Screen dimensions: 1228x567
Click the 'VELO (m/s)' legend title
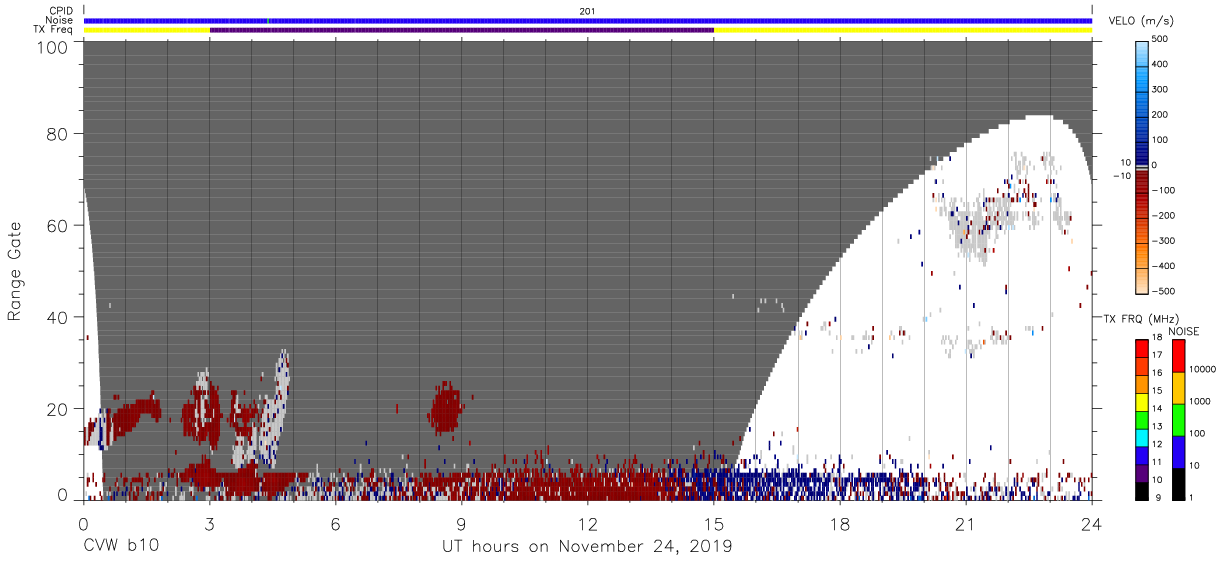pyautogui.click(x=1140, y=21)
